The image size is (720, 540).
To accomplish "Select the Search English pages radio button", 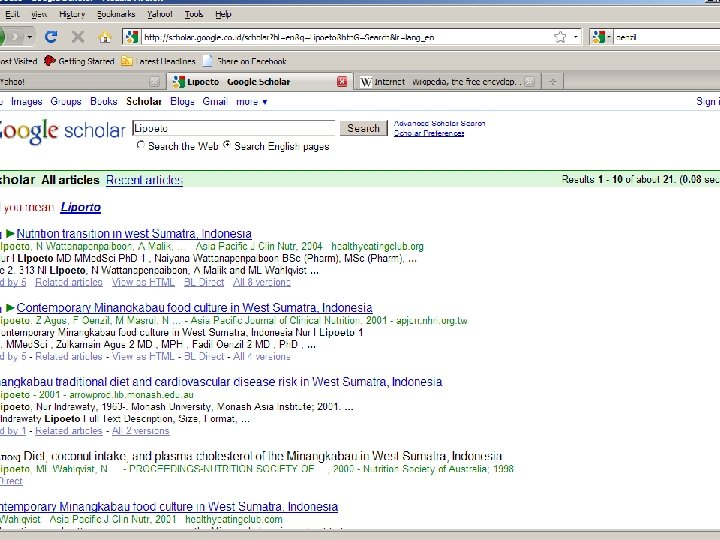I will pos(227,145).
